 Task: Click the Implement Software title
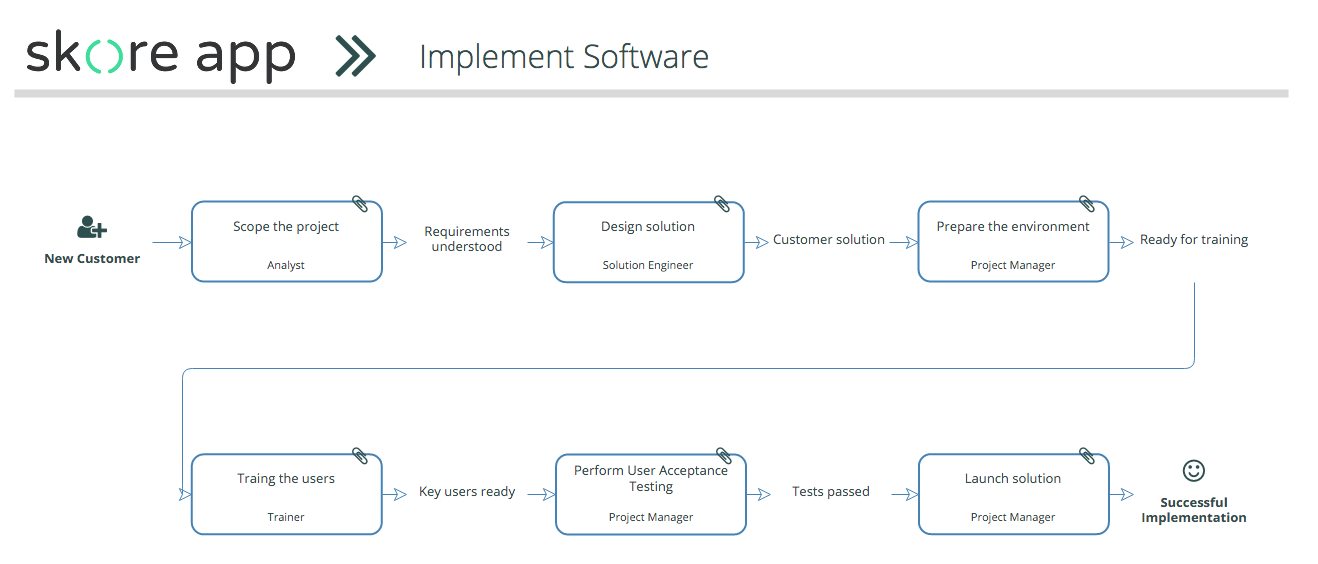point(564,57)
